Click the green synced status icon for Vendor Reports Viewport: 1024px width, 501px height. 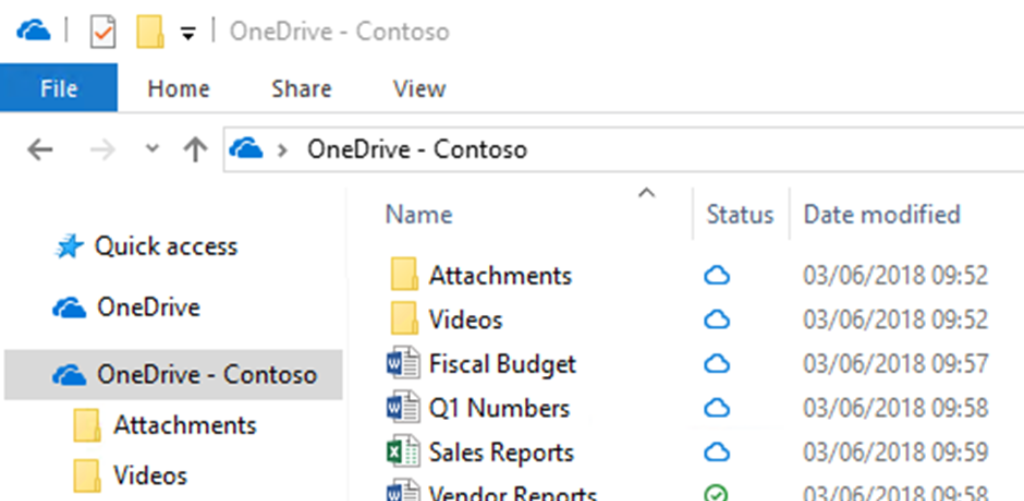(717, 493)
